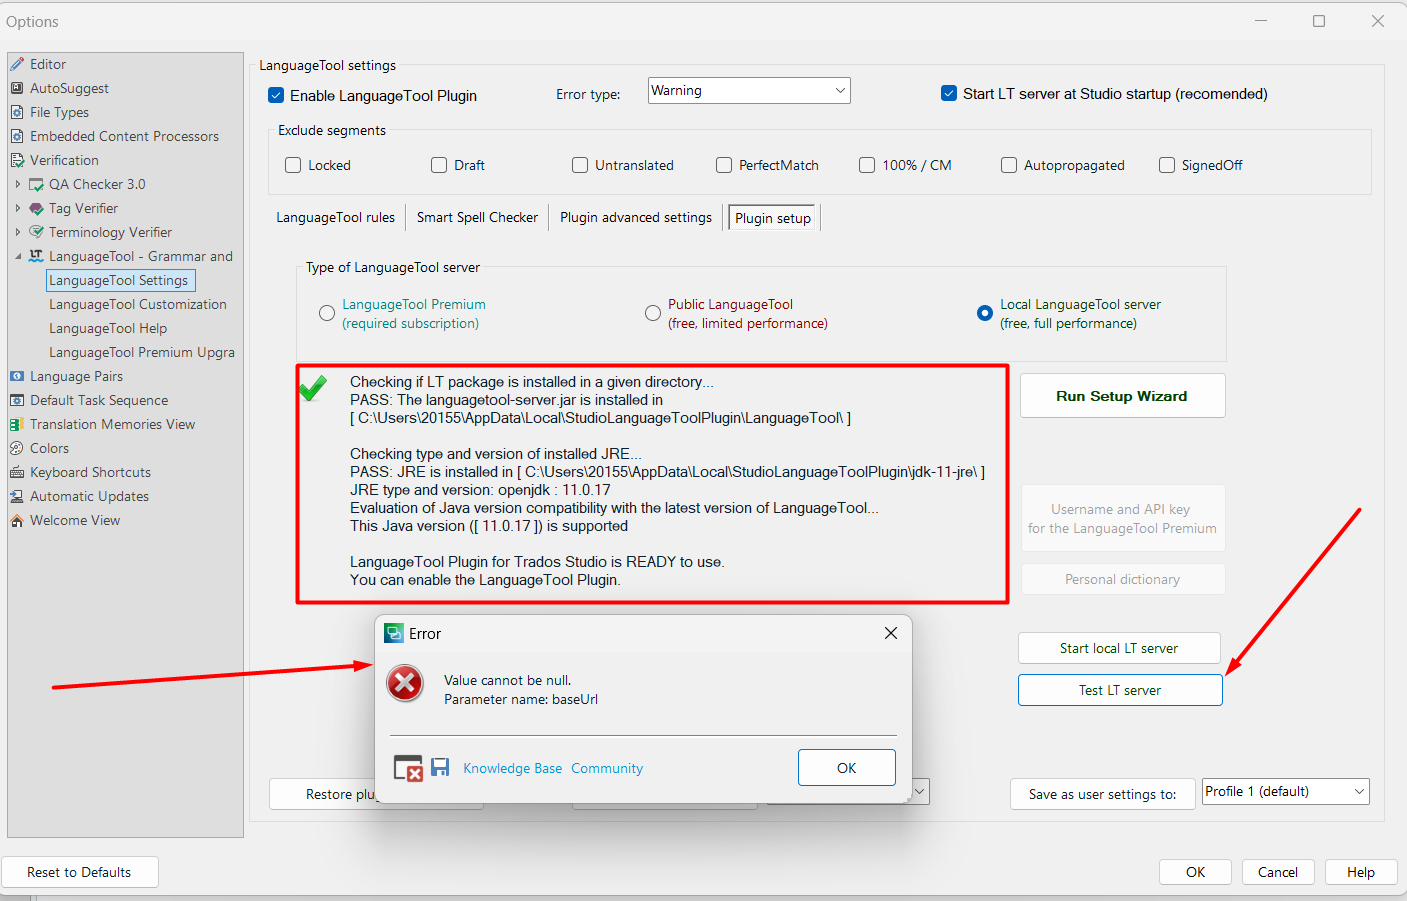Switch to Smart Spell Checker tab

pyautogui.click(x=477, y=217)
